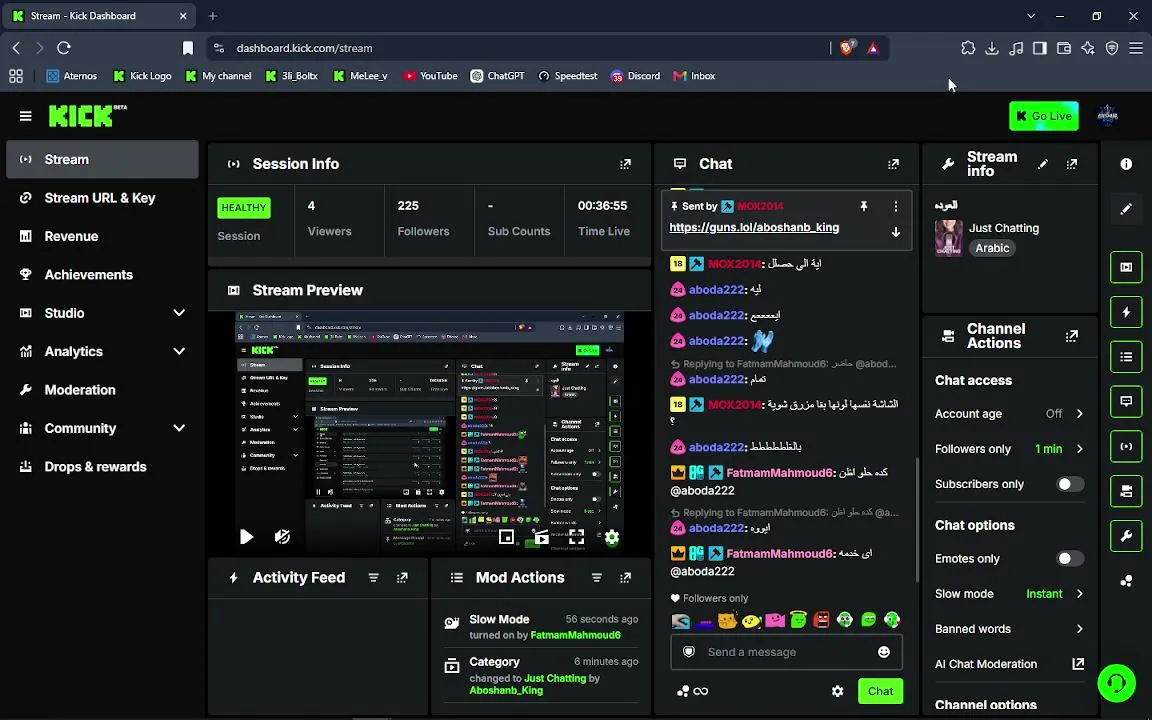The width and height of the screenshot is (1152, 720).
Task: Pop out the Chat panel
Action: [893, 164]
